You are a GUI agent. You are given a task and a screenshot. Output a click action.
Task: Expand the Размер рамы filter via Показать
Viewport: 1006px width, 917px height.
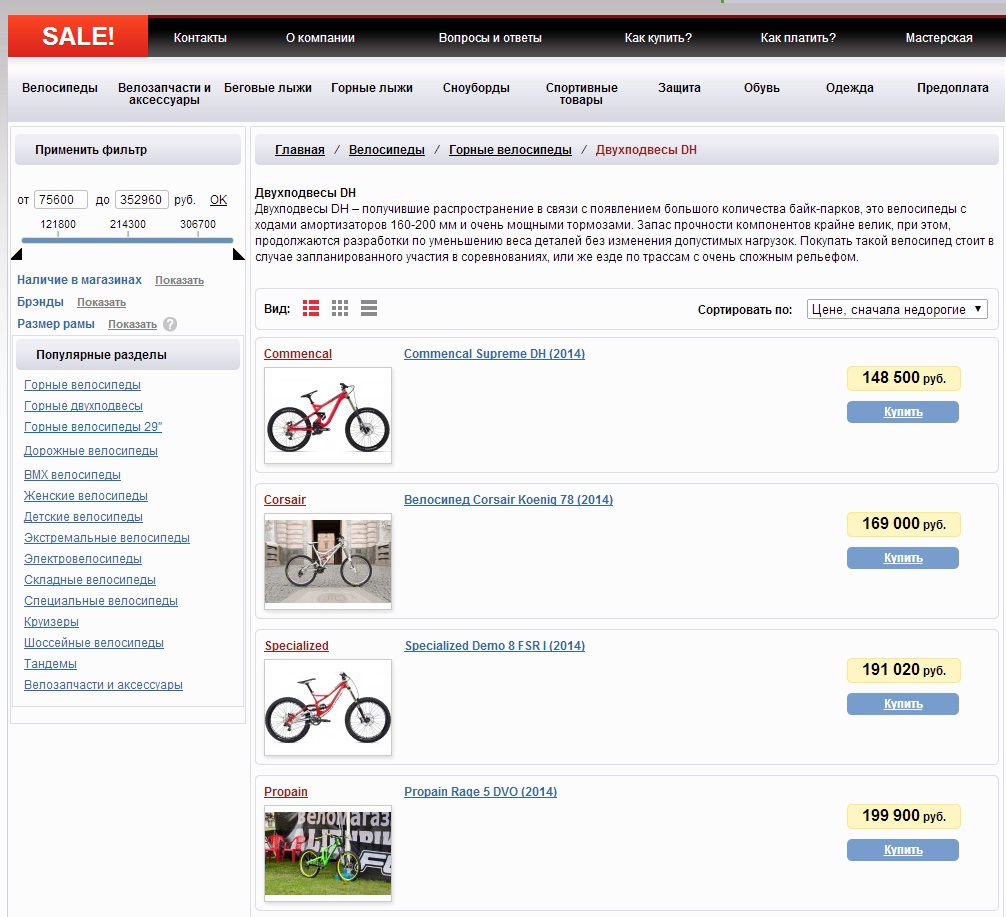132,324
